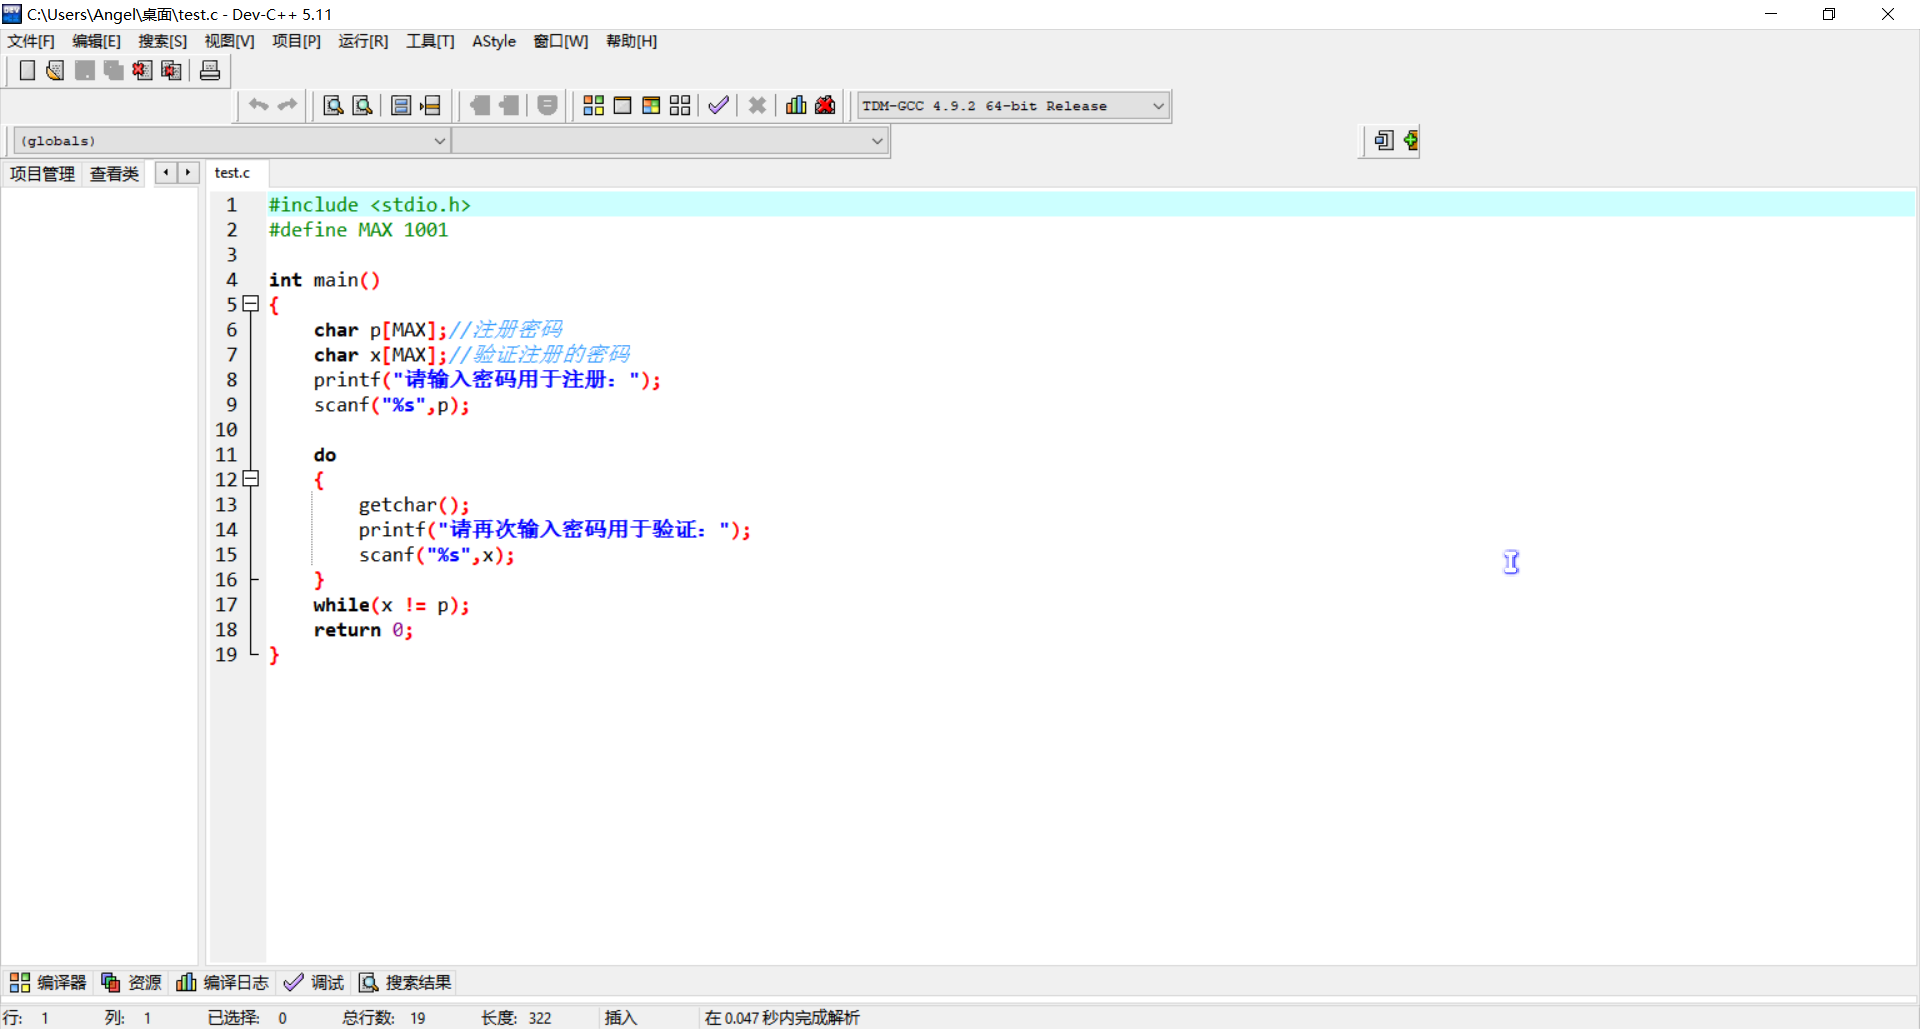Open an existing file
The width and height of the screenshot is (1920, 1029).
[x=56, y=70]
